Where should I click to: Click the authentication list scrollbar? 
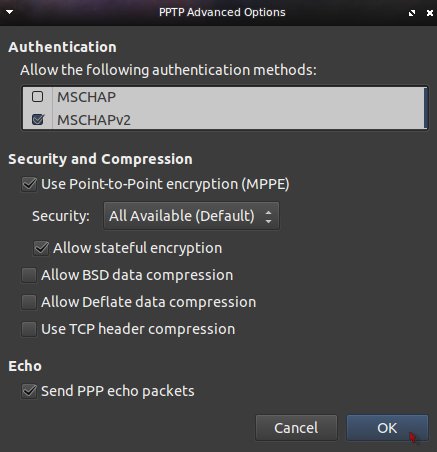(426, 108)
